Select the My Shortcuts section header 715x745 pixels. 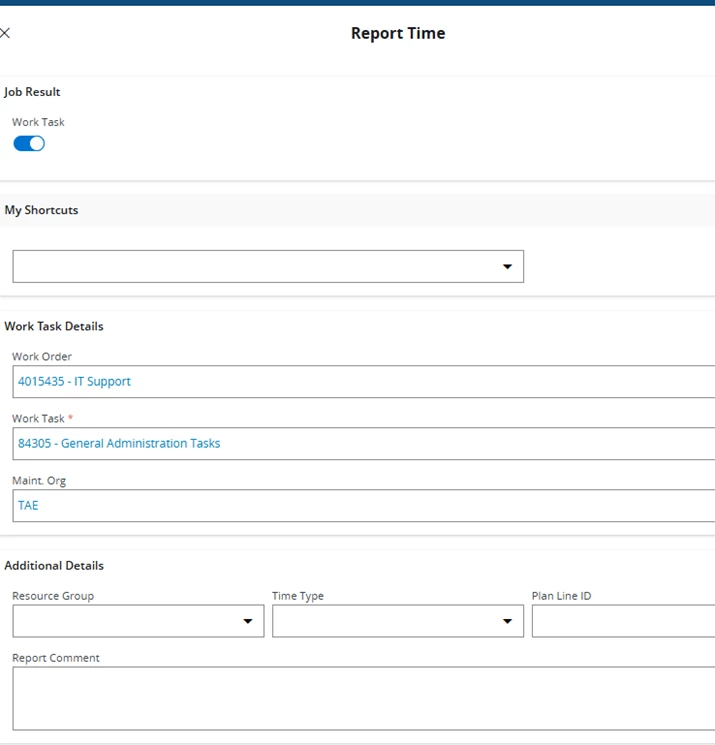(x=41, y=210)
